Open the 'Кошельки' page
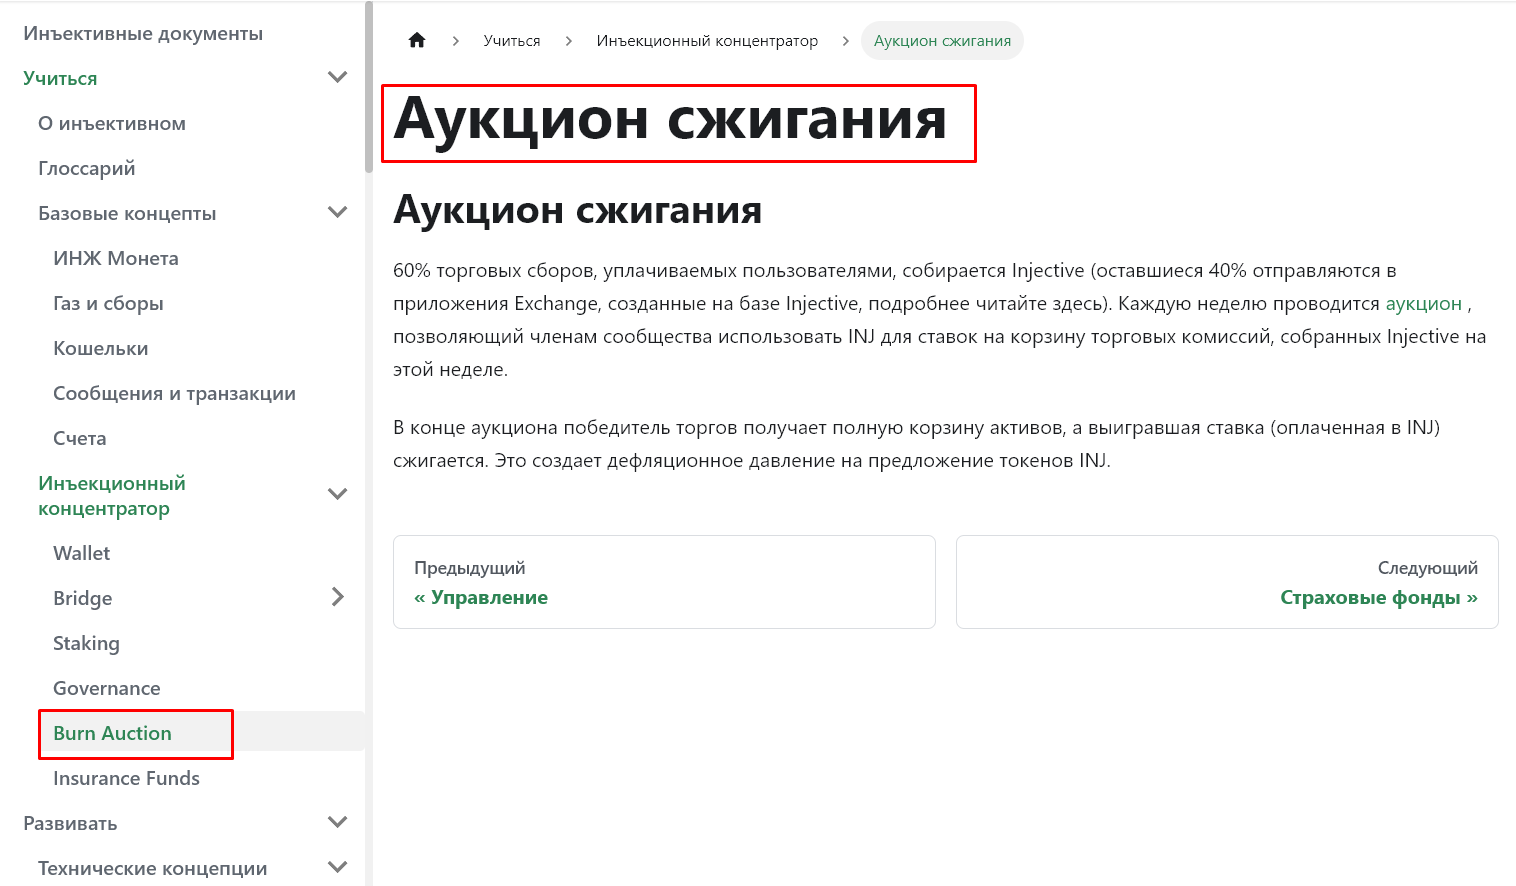This screenshot has height=886, width=1516. [x=101, y=348]
